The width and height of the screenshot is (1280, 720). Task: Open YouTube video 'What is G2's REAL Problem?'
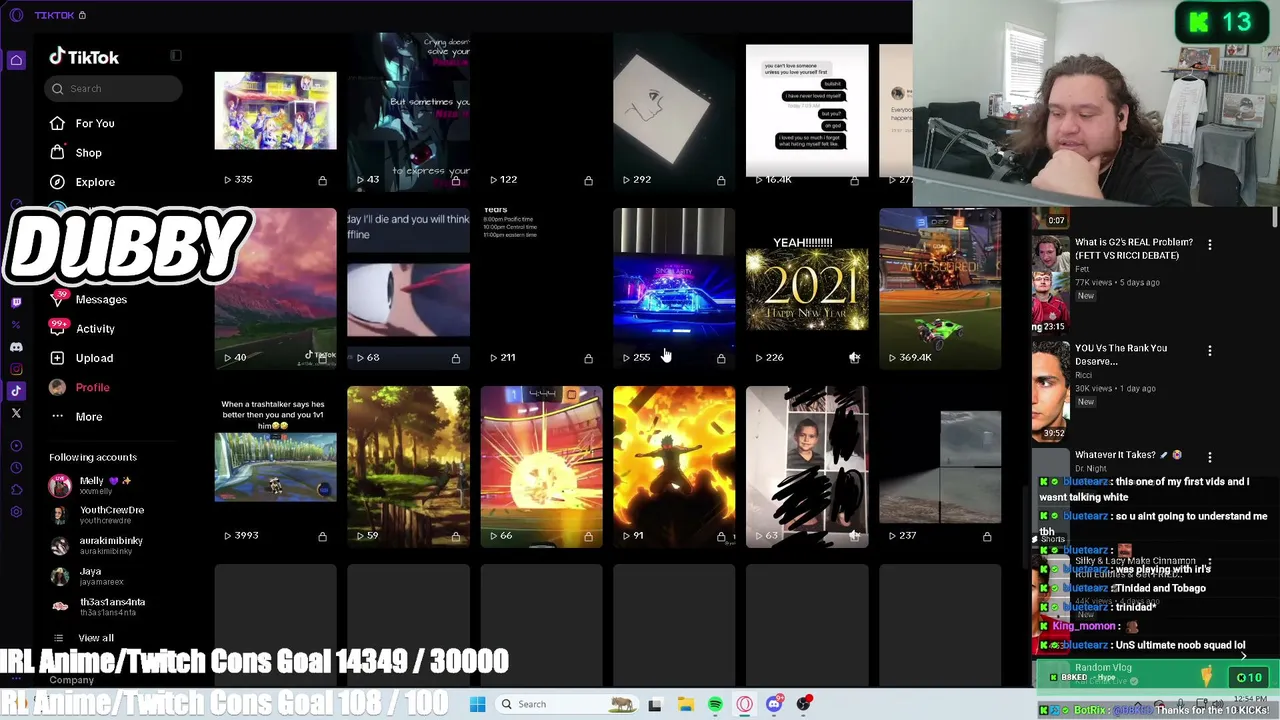click(x=1134, y=249)
